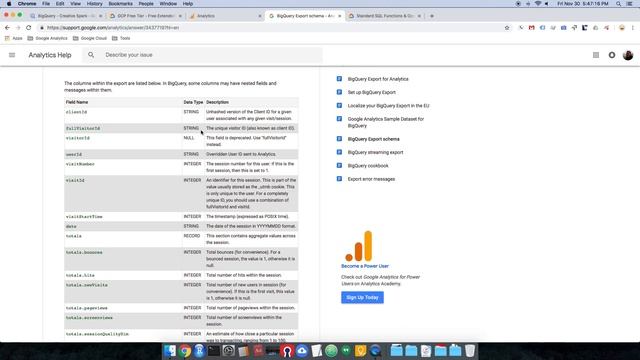Screen dimensions: 640x360
Task: Open BigQuery streaming export article
Action: pos(375,153)
